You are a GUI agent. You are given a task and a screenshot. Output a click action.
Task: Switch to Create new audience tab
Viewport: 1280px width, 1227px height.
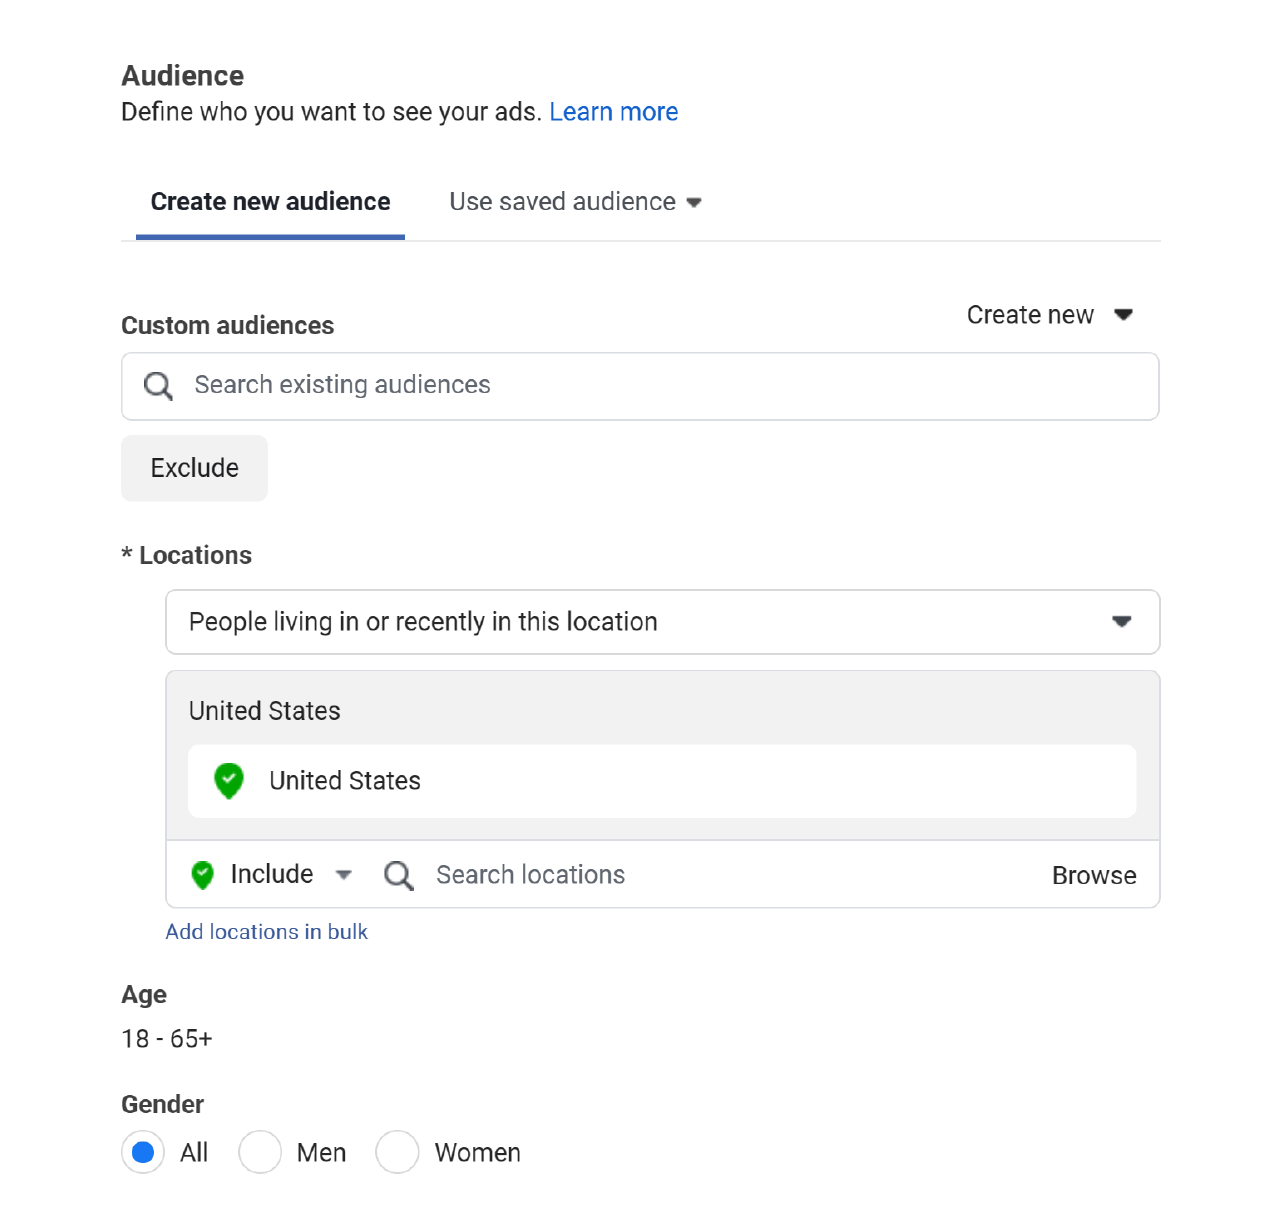[270, 202]
